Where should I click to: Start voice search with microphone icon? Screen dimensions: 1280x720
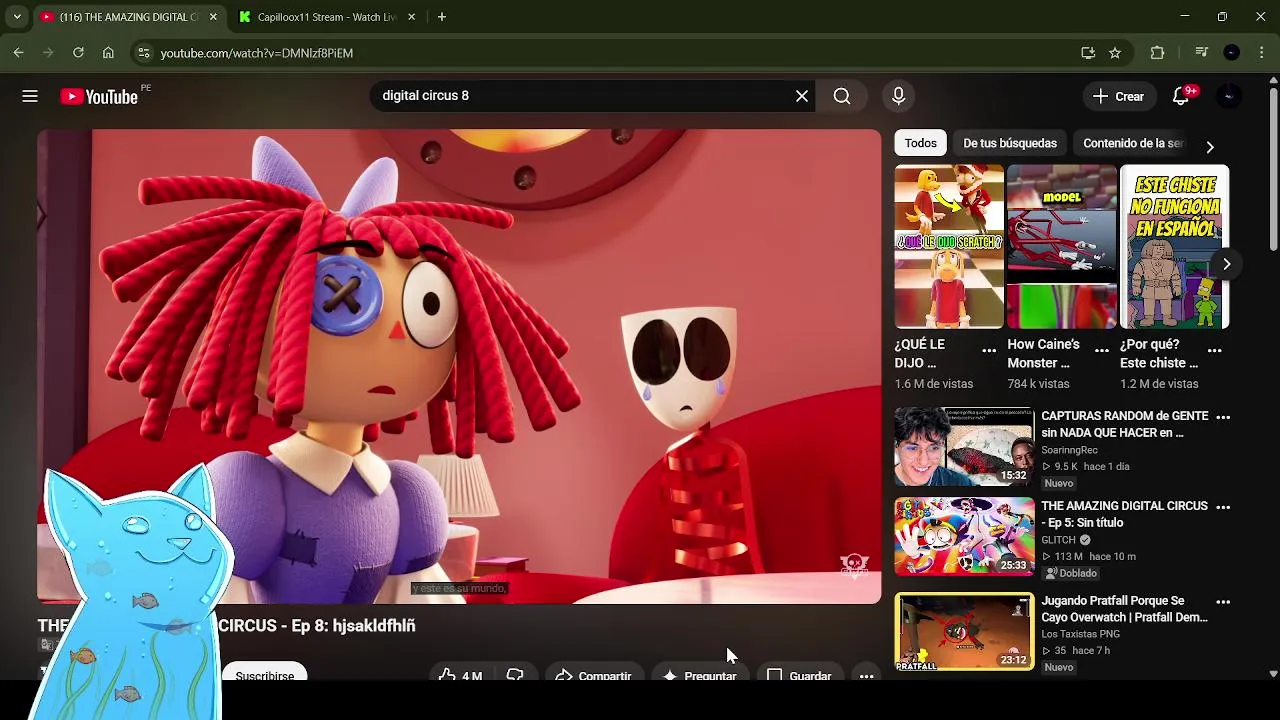pos(898,96)
